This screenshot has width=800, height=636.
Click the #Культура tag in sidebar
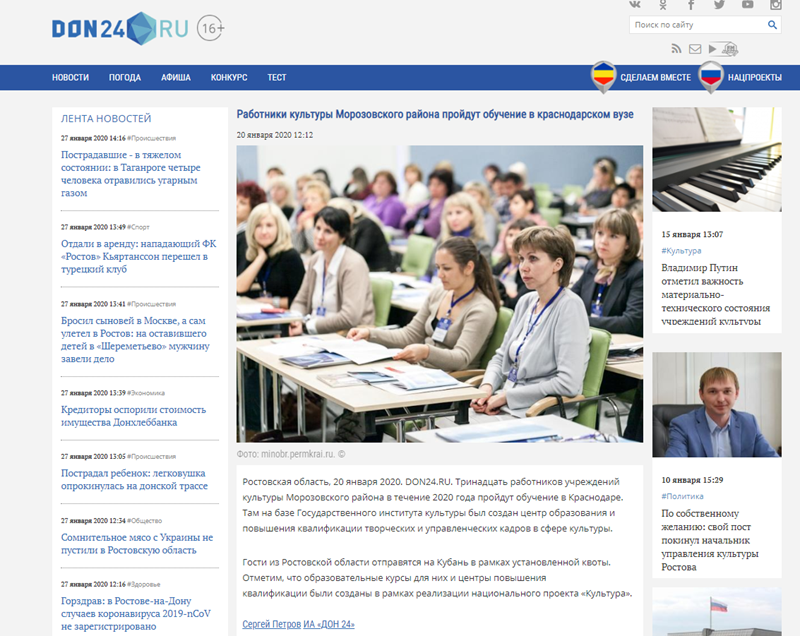pos(681,251)
